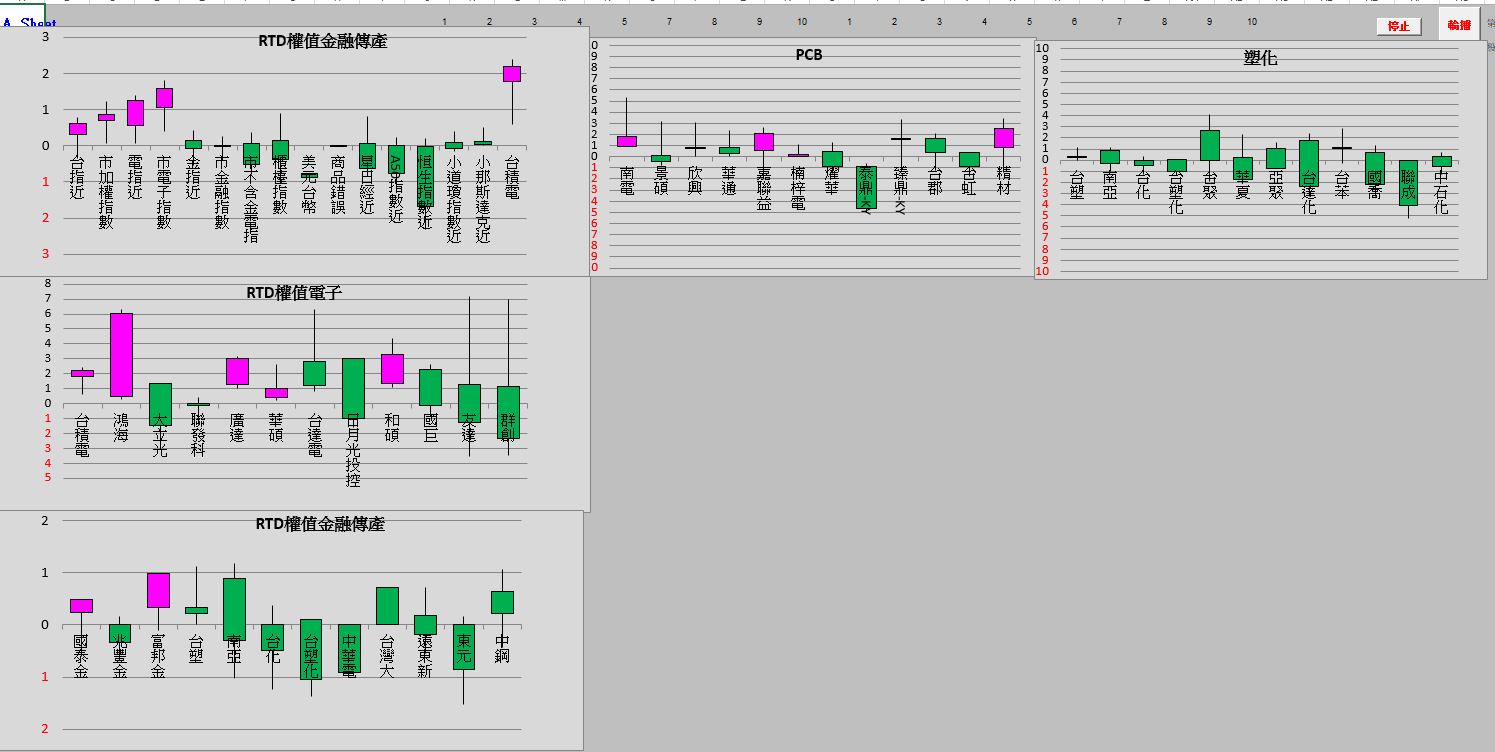Select the PCB chart title
Screen dimensions: 1495x752
pyautogui.click(x=808, y=55)
